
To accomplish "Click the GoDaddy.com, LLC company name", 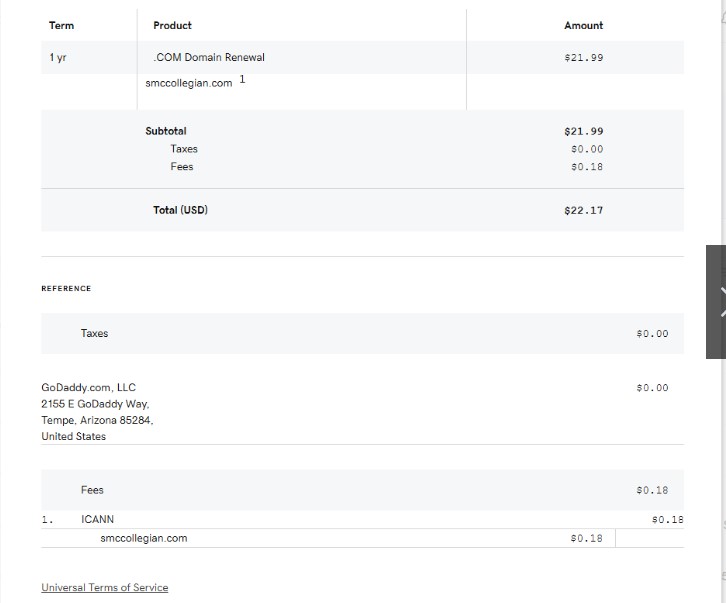I will 88,387.
